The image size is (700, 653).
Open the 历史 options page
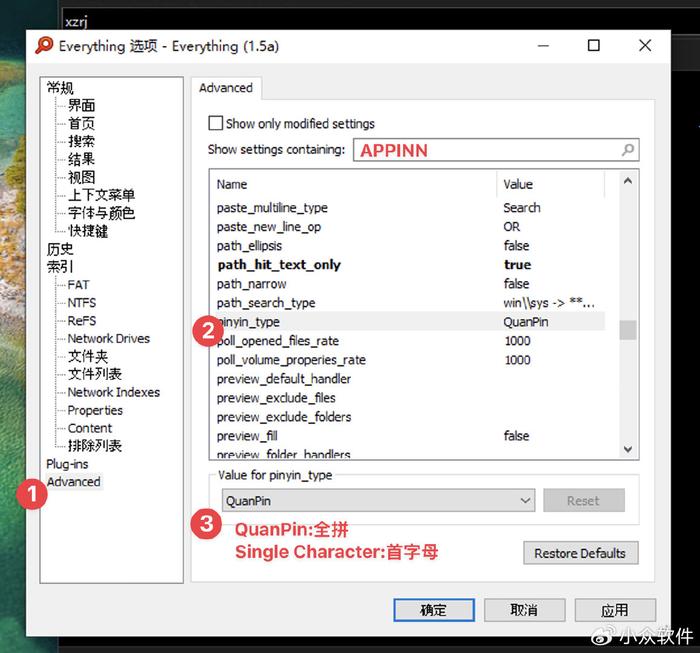pos(60,249)
